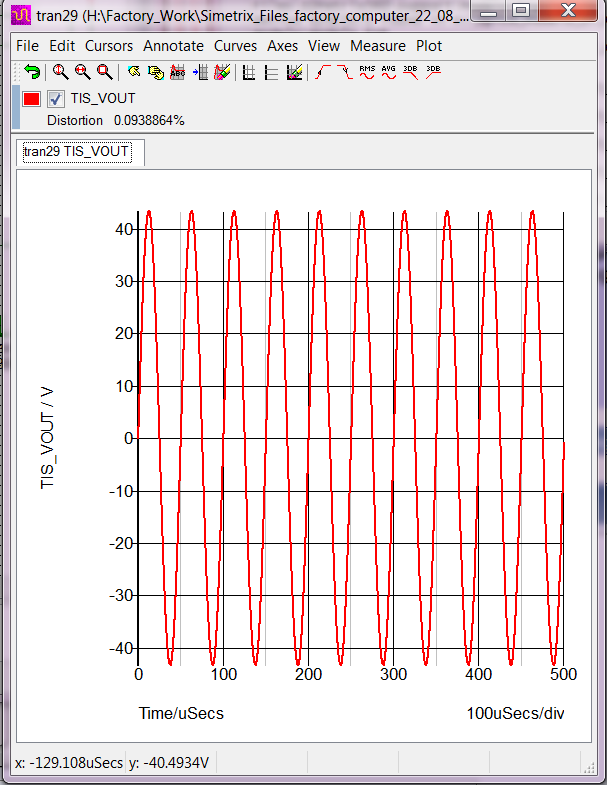This screenshot has height=785, width=607.
Task: Select the horizontal zoom magnifier icon
Action: tap(83, 72)
